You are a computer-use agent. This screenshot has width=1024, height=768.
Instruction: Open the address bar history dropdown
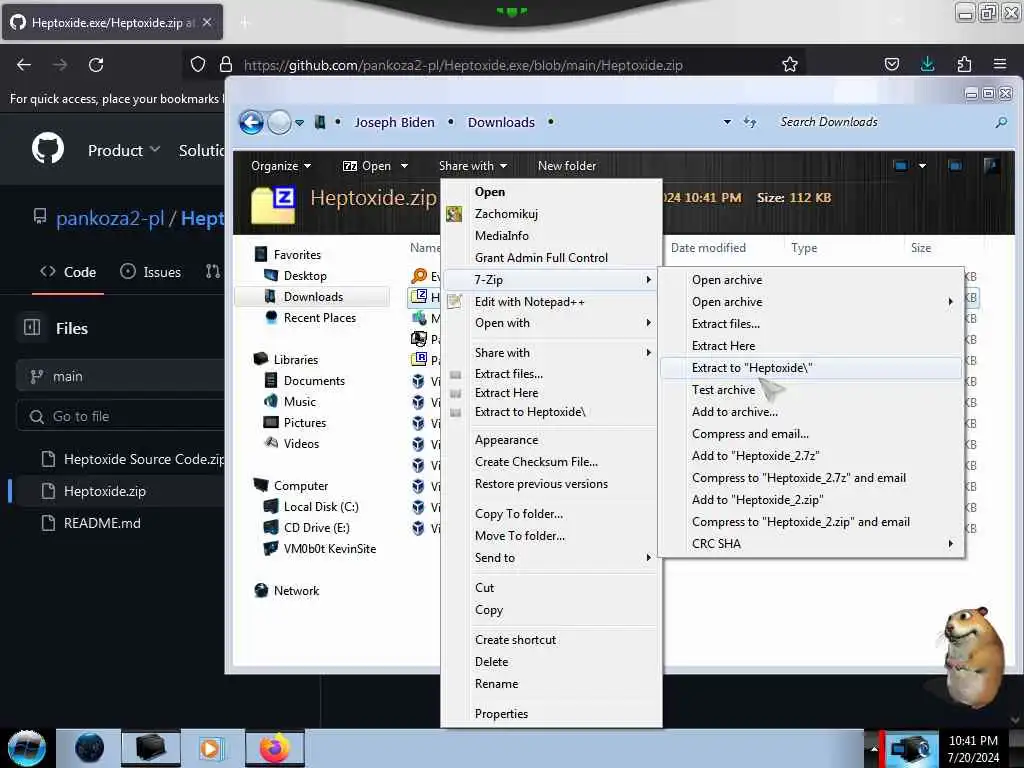(727, 122)
